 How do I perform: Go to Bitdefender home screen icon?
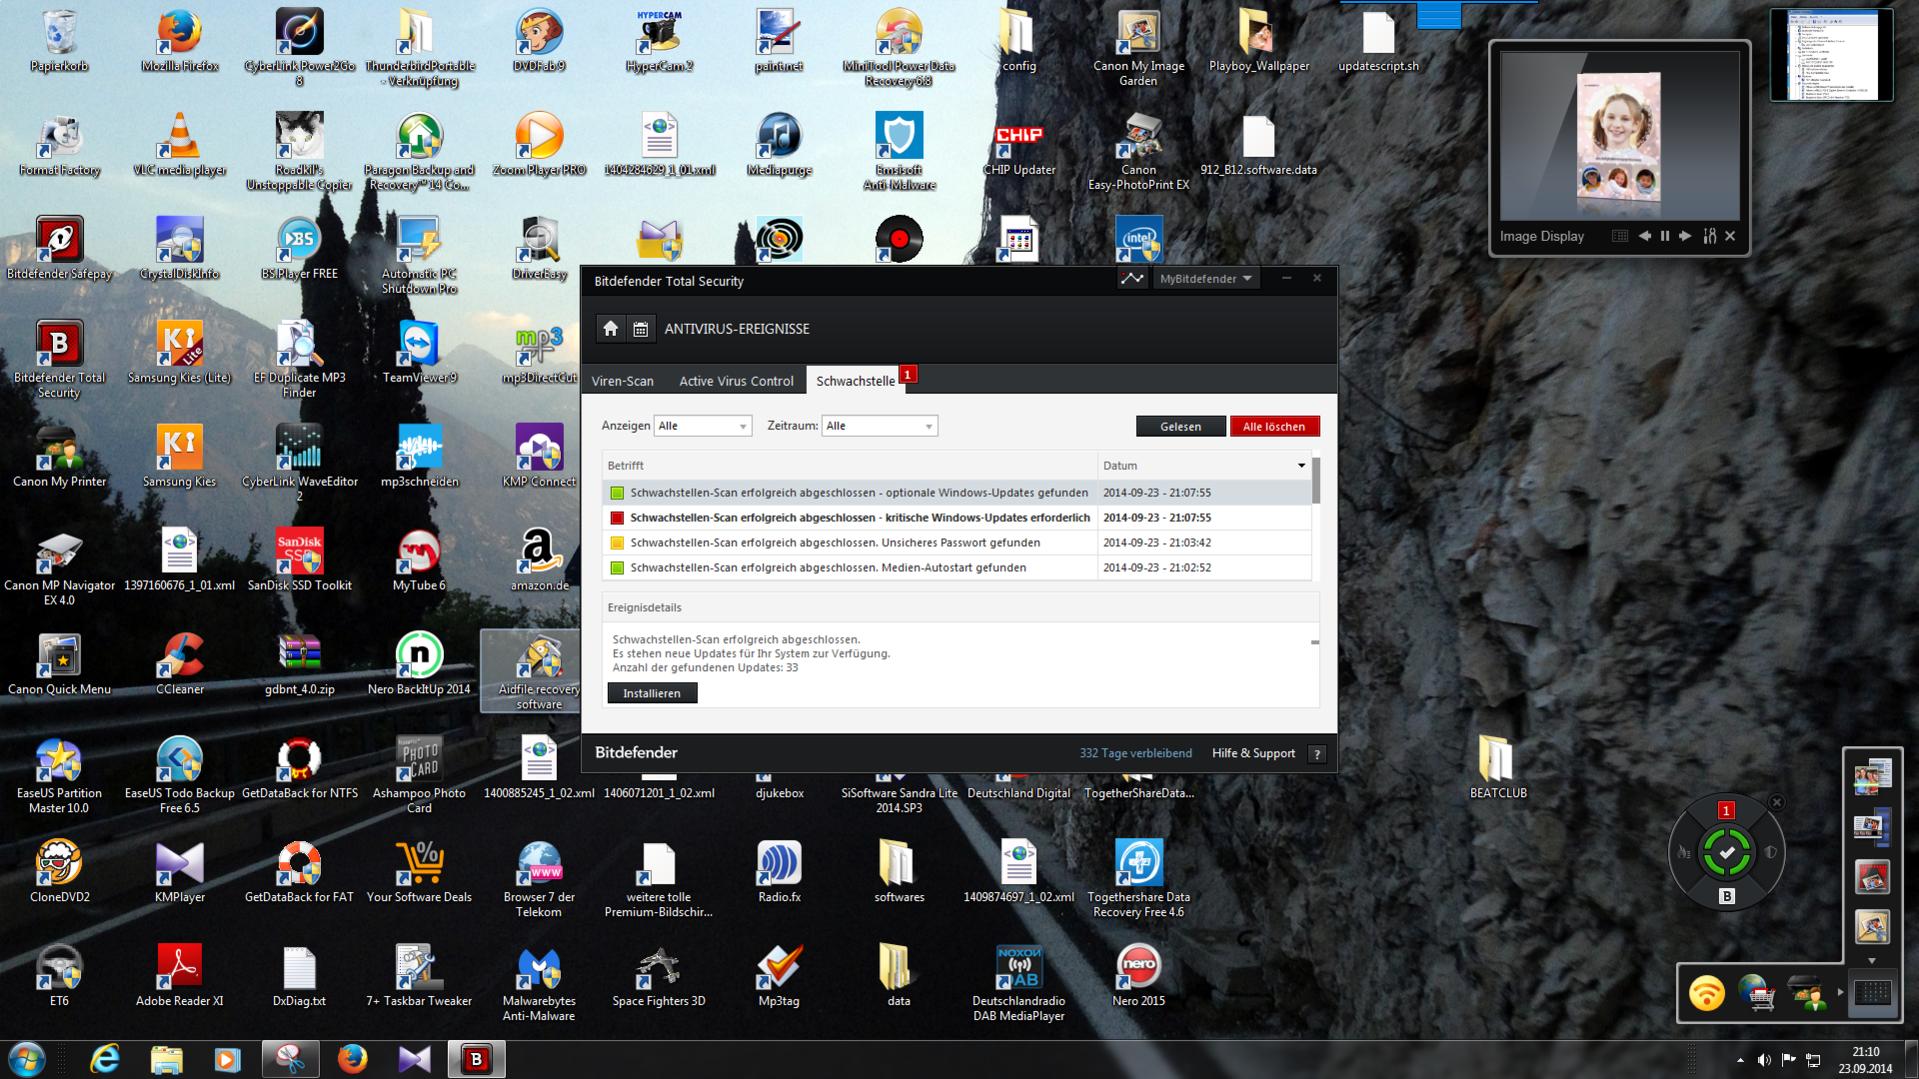tap(610, 329)
